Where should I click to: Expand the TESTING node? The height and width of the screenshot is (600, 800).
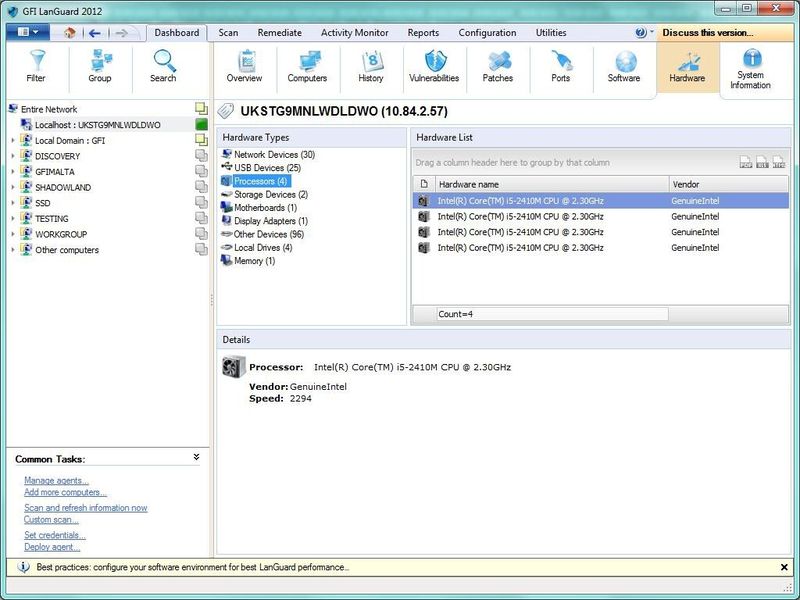coord(13,218)
